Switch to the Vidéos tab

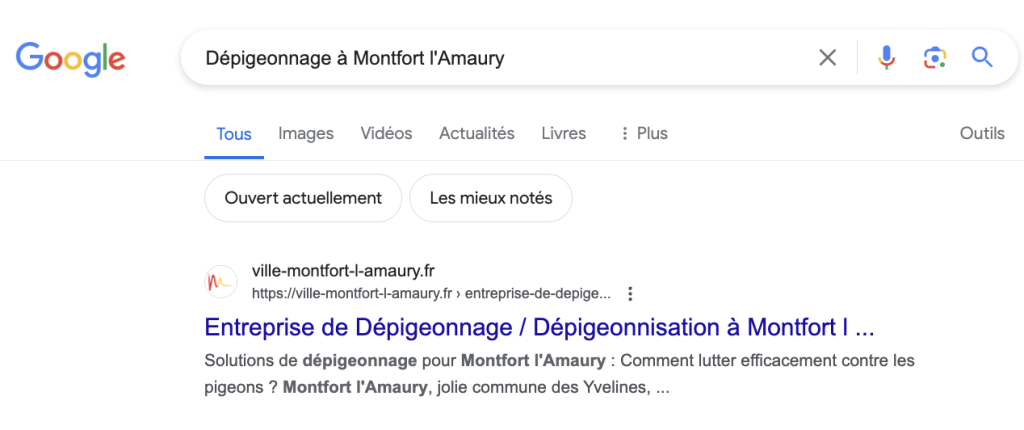[386, 134]
